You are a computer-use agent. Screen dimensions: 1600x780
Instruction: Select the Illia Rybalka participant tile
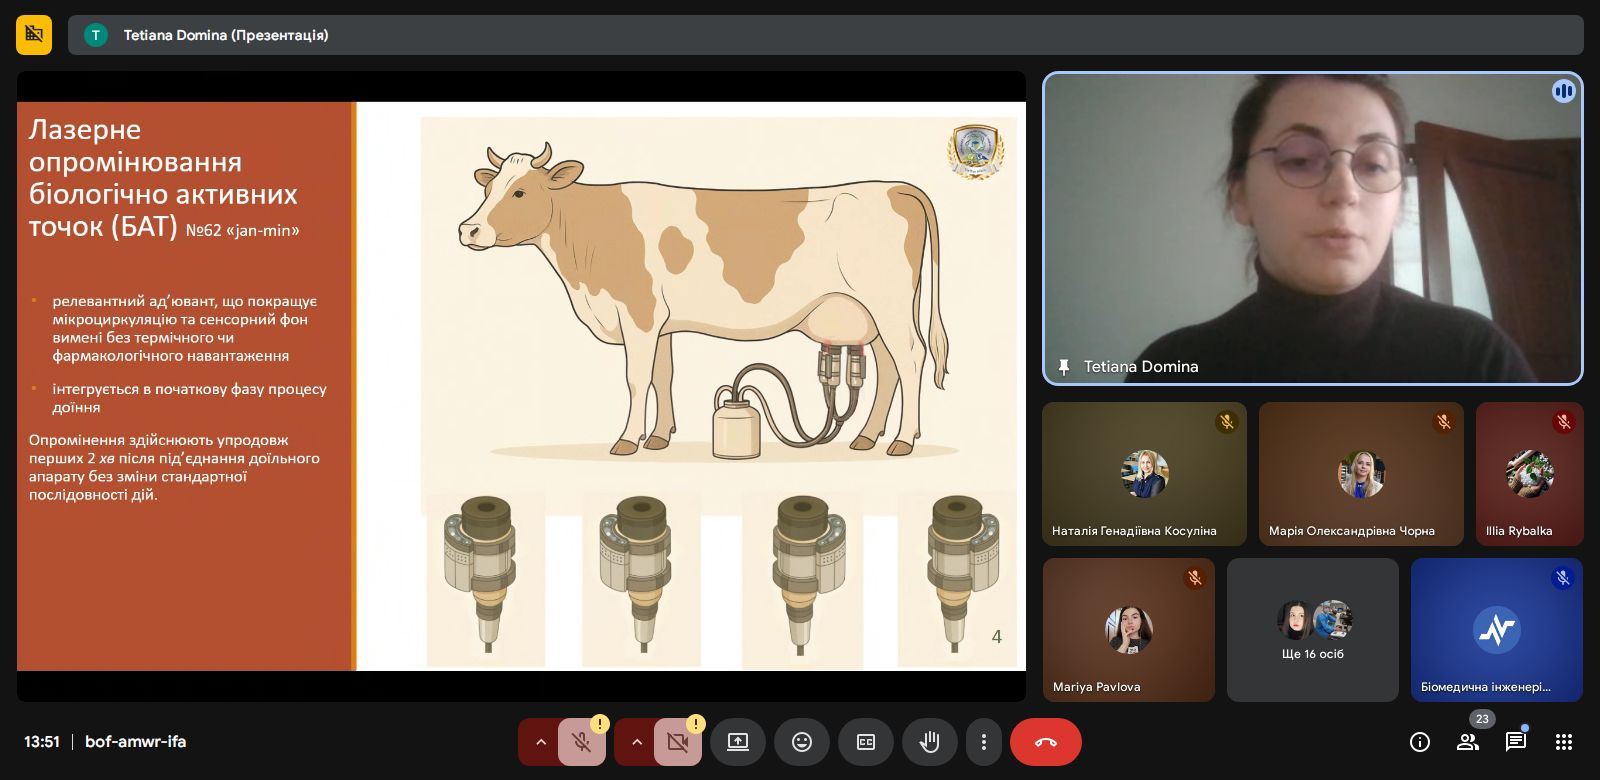[1529, 474]
